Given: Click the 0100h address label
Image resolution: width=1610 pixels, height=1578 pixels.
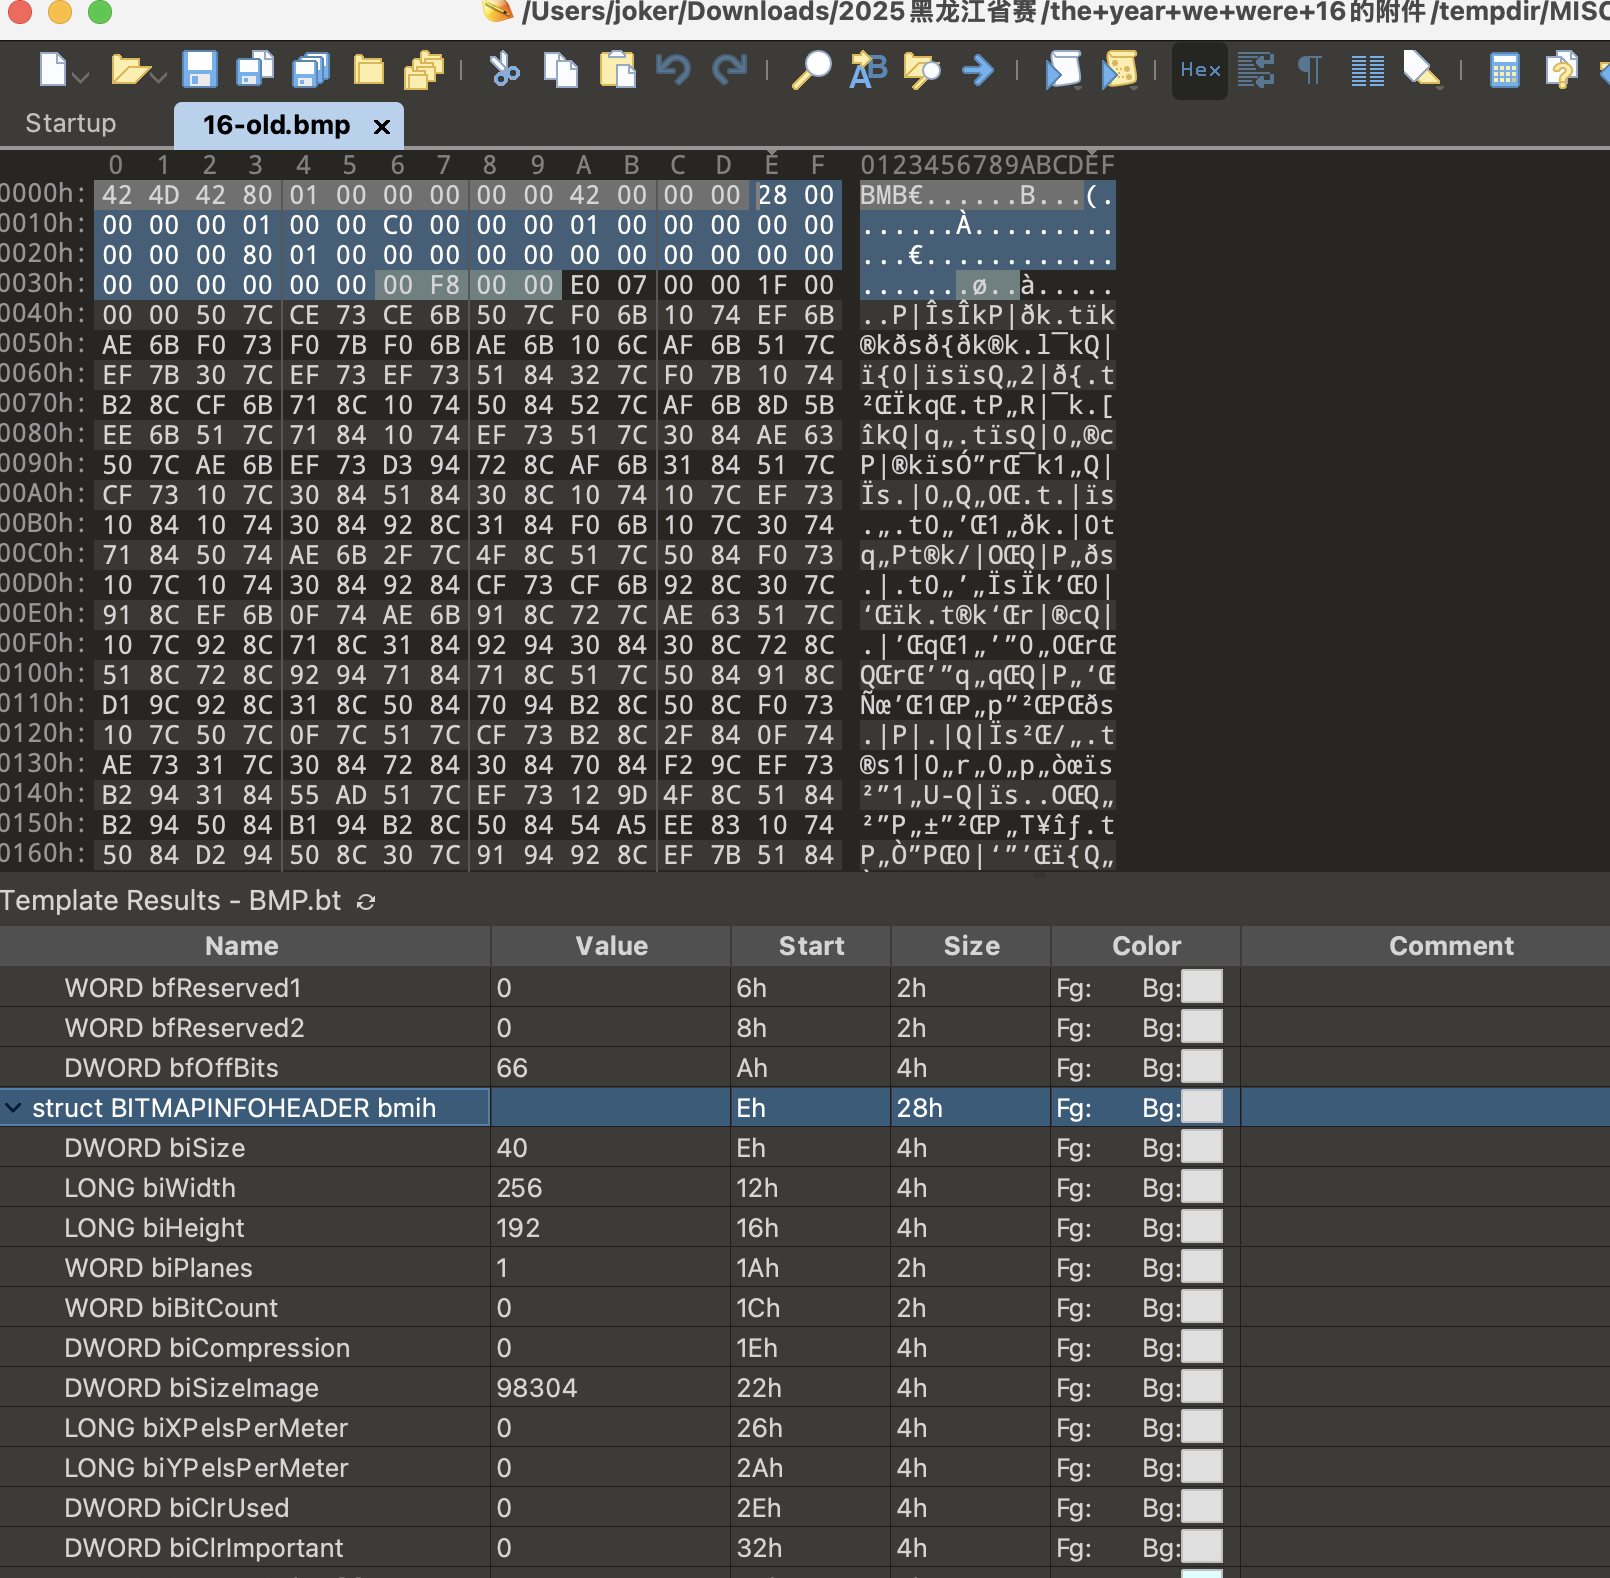Looking at the screenshot, I should point(43,673).
